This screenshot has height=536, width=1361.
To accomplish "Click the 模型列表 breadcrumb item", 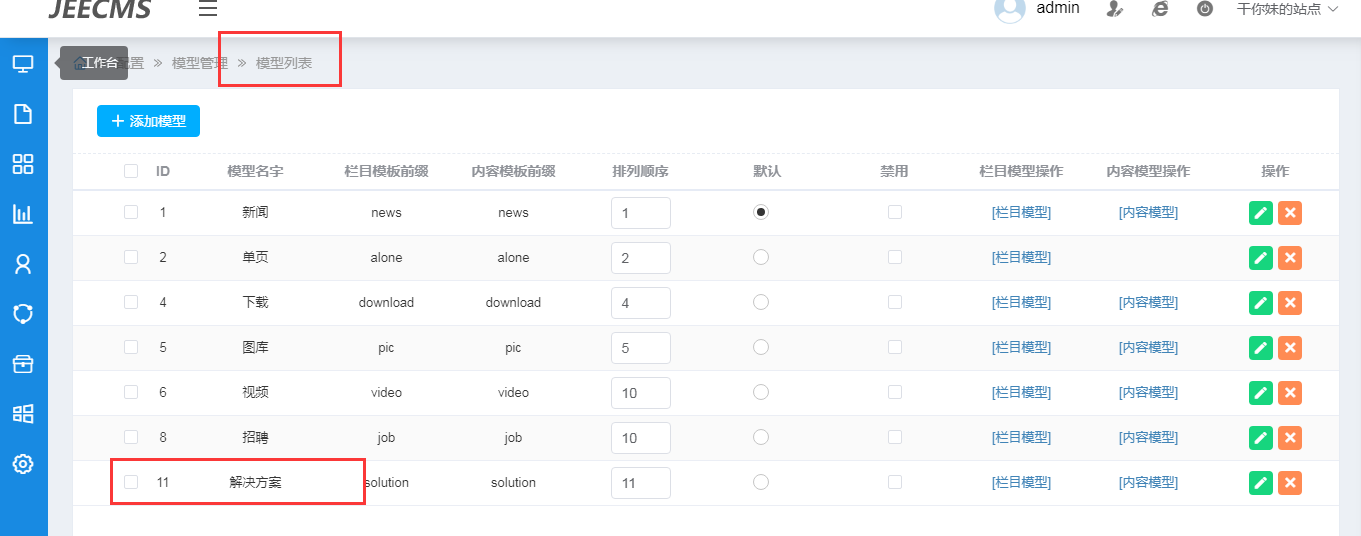I will tap(284, 63).
